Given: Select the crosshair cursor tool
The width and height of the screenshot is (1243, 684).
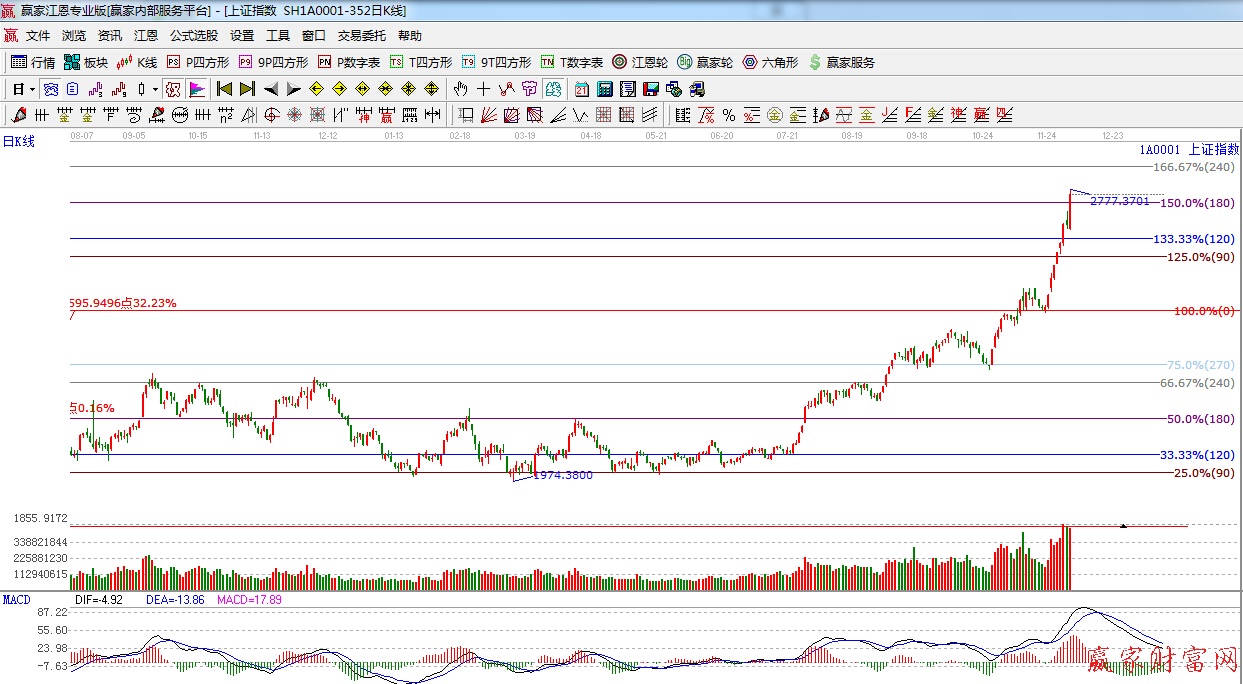Looking at the screenshot, I should tap(484, 89).
